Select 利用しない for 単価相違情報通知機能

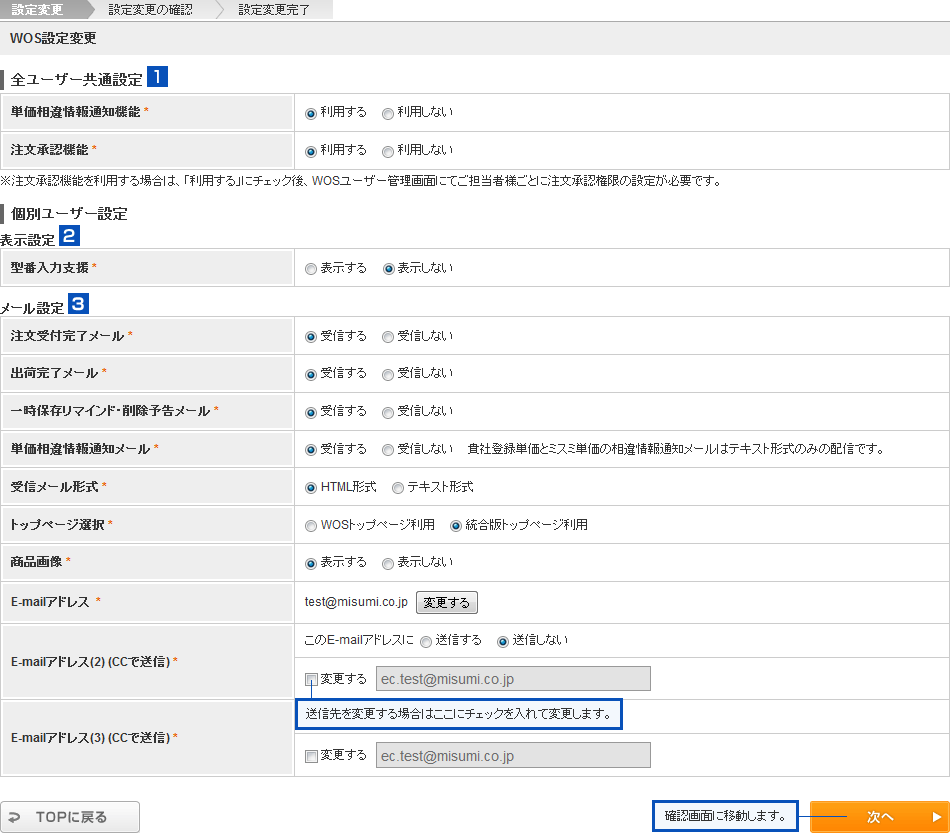pos(388,113)
